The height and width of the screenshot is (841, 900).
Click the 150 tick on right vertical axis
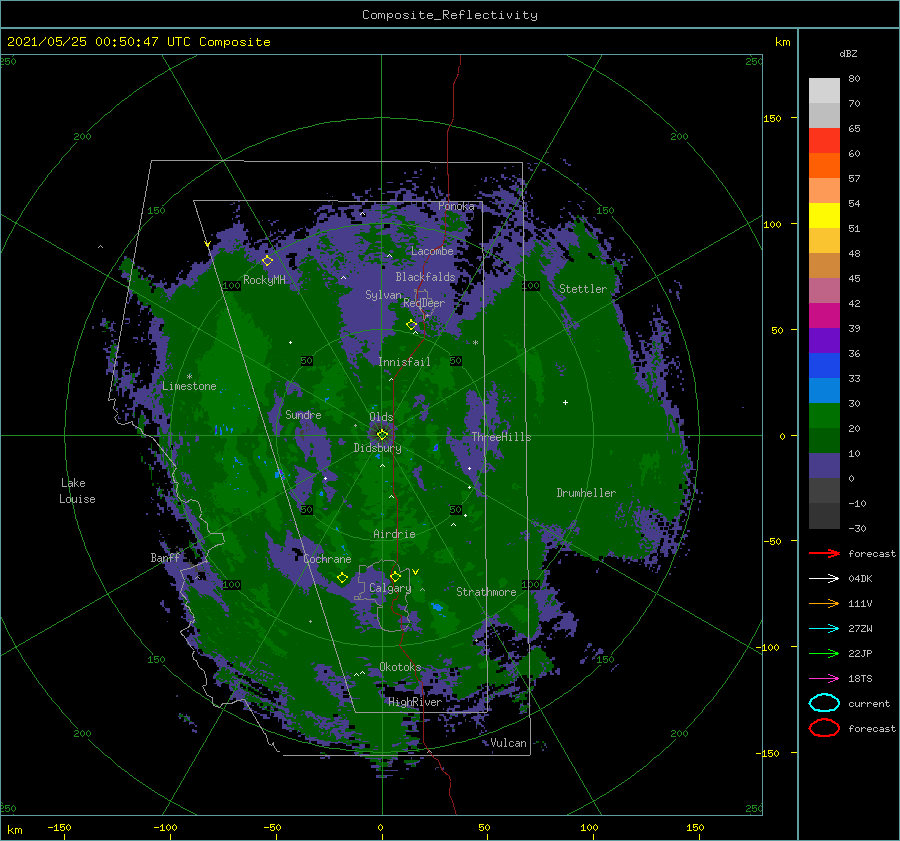(772, 118)
